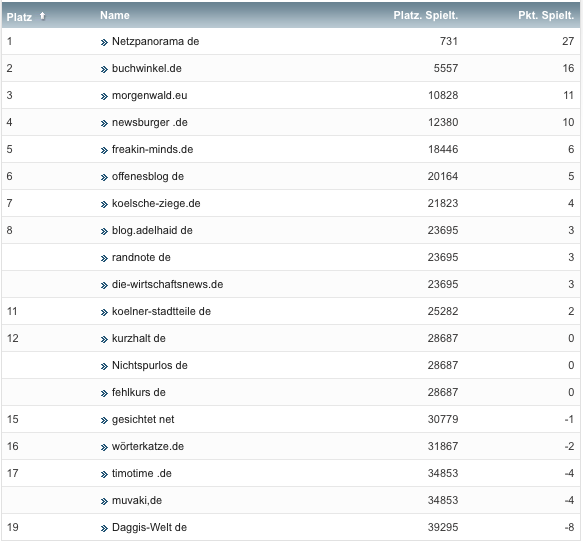Image resolution: width=583 pixels, height=543 pixels.
Task: Open the Daggis-Welt de link
Action: (x=149, y=527)
